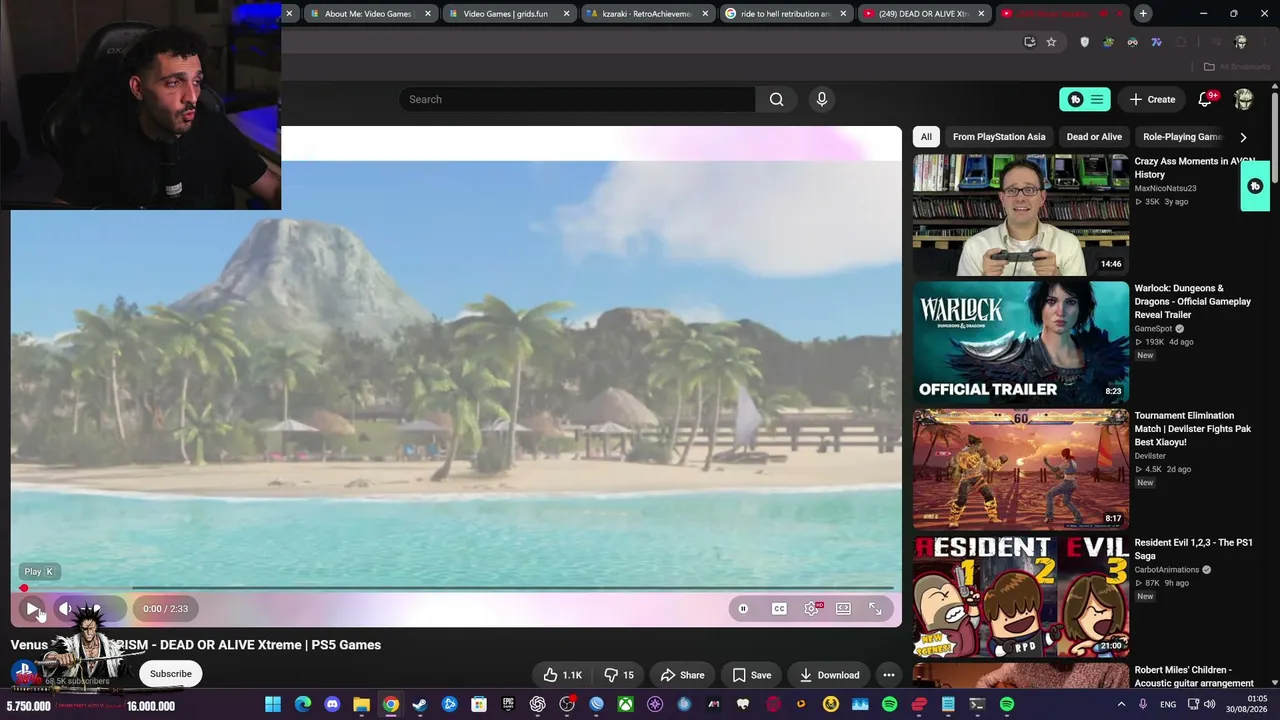Open system tray microphone indicator
Viewport: 1280px width, 720px height.
point(1143,704)
